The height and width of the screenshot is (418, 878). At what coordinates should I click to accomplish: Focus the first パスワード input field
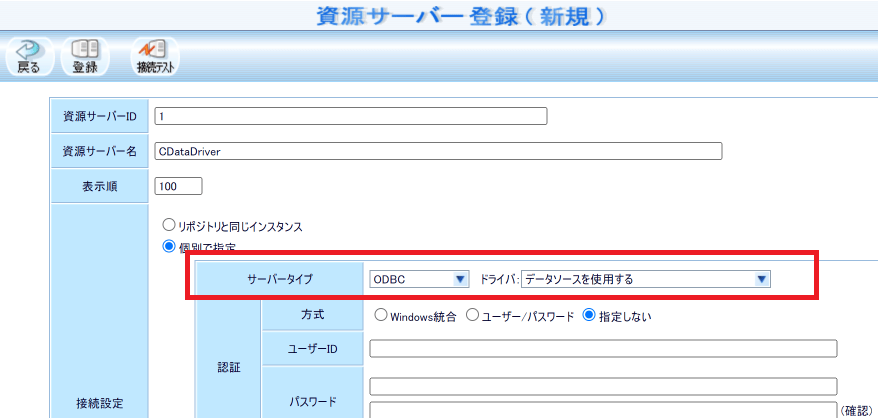(x=603, y=386)
